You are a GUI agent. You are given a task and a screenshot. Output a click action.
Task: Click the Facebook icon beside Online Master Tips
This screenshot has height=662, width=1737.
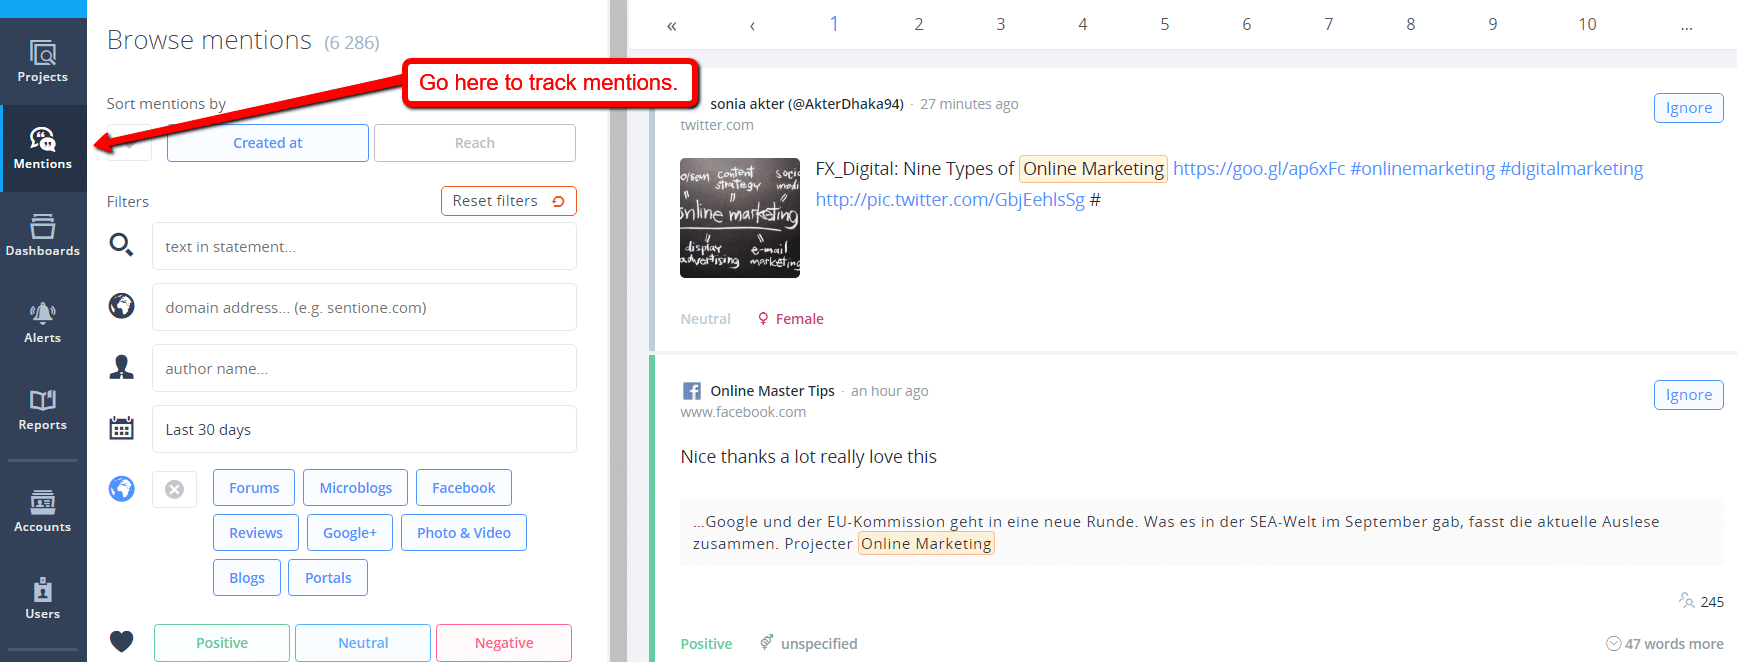click(691, 391)
